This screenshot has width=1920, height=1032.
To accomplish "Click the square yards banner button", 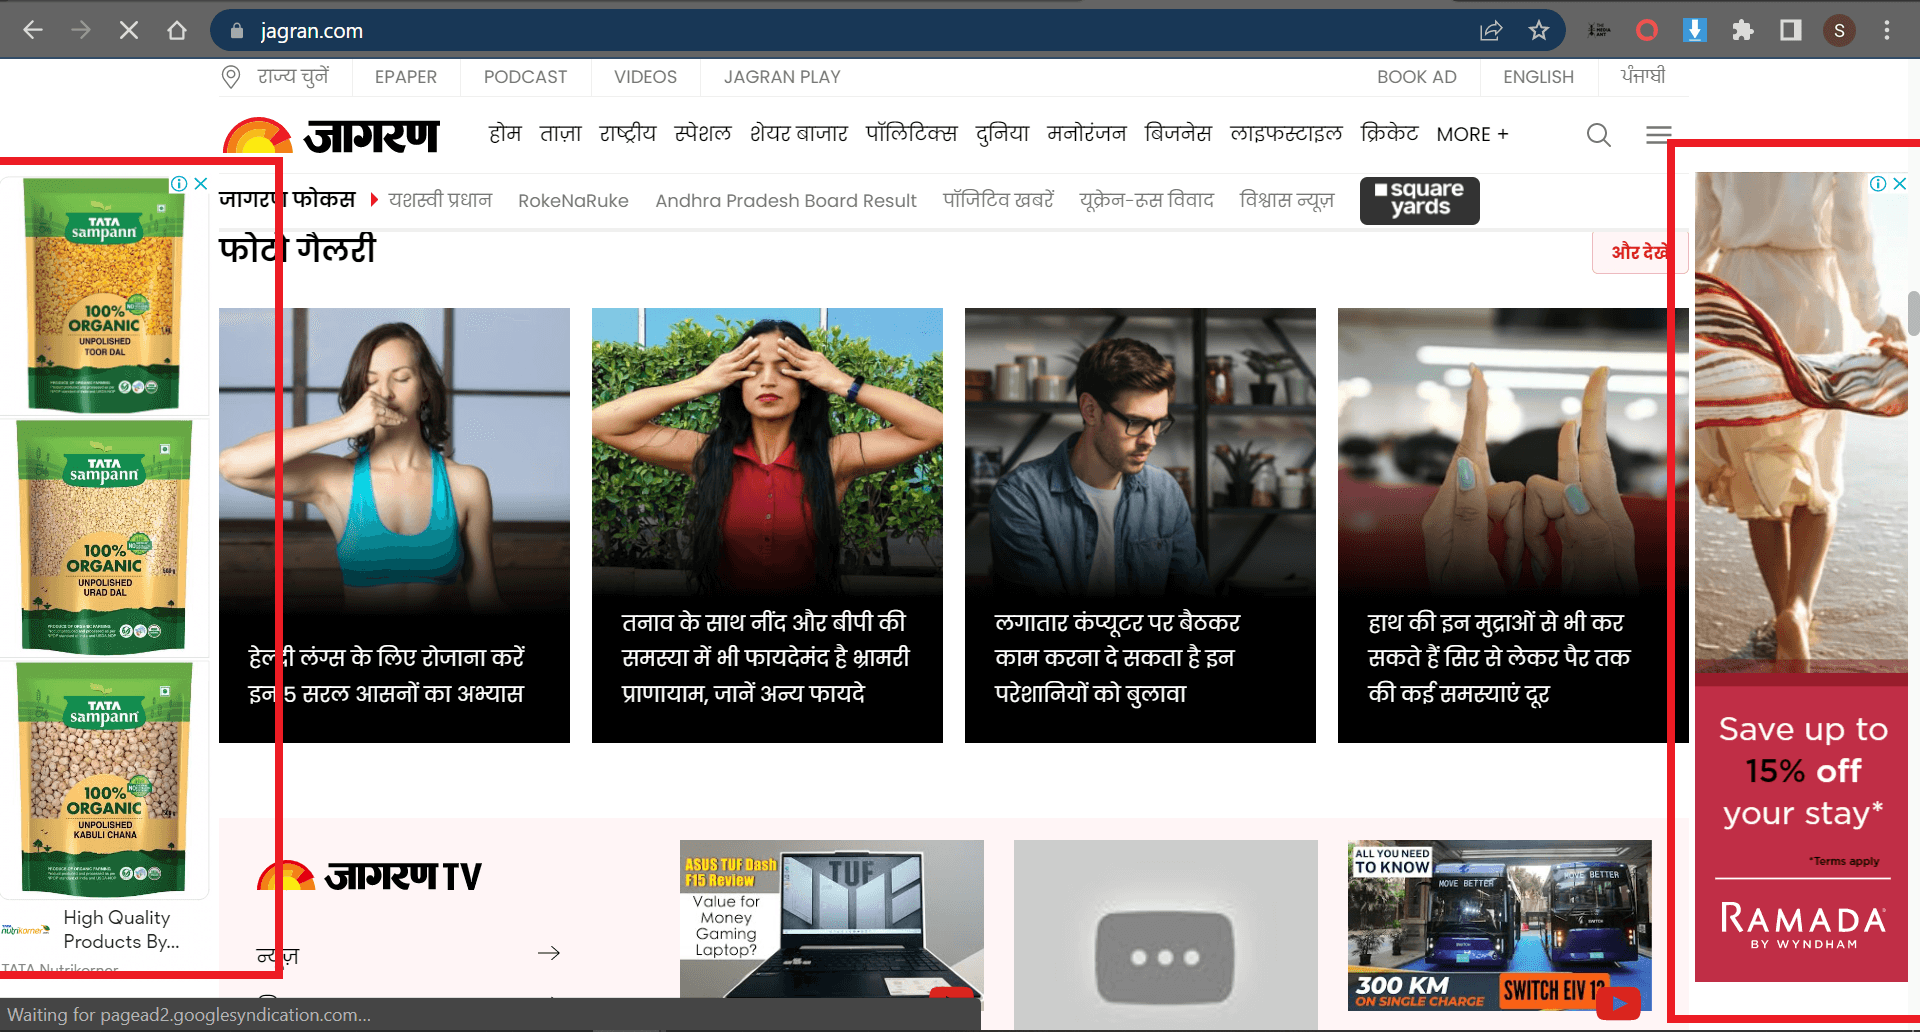I will (1419, 200).
